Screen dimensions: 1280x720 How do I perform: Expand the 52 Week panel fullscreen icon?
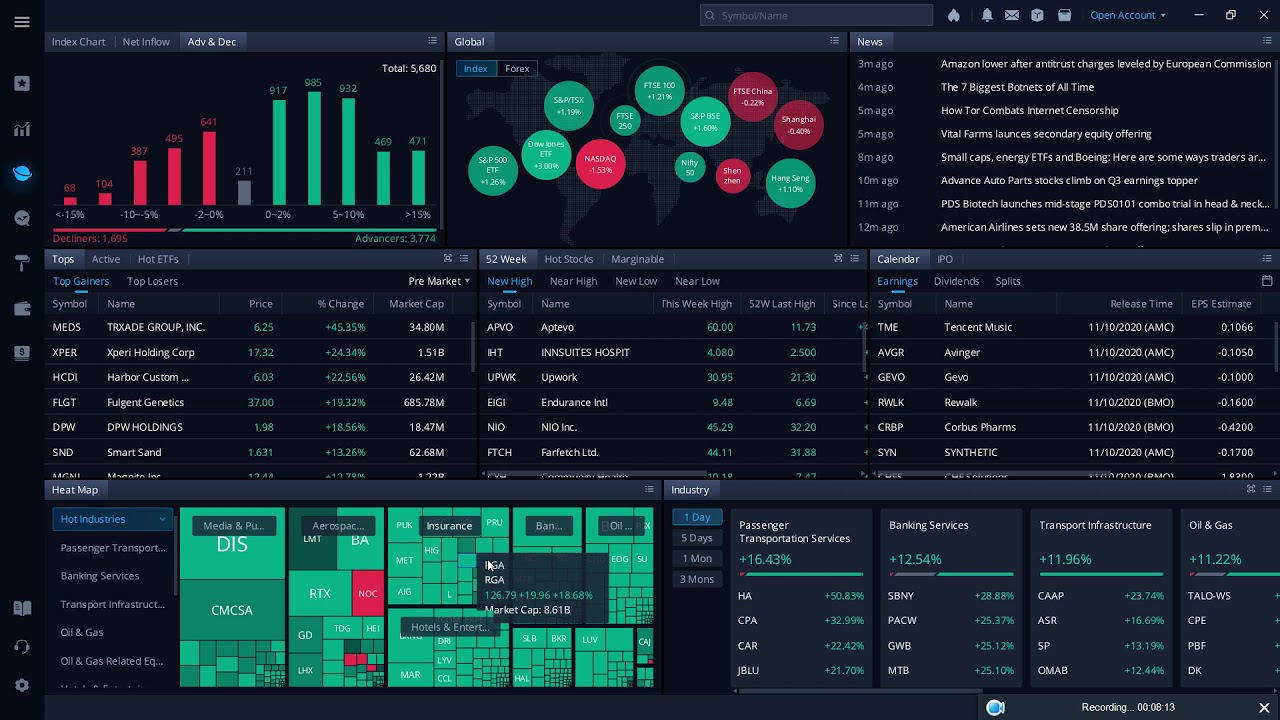coord(838,259)
